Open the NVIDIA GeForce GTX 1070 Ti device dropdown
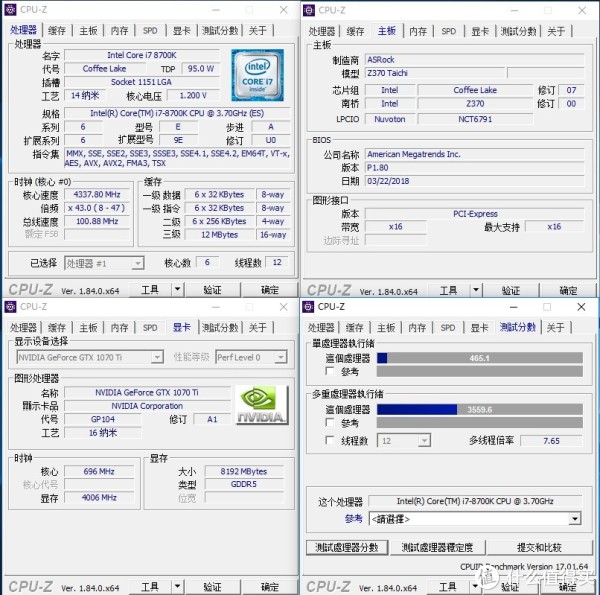The width and height of the screenshot is (600, 595). 90,357
